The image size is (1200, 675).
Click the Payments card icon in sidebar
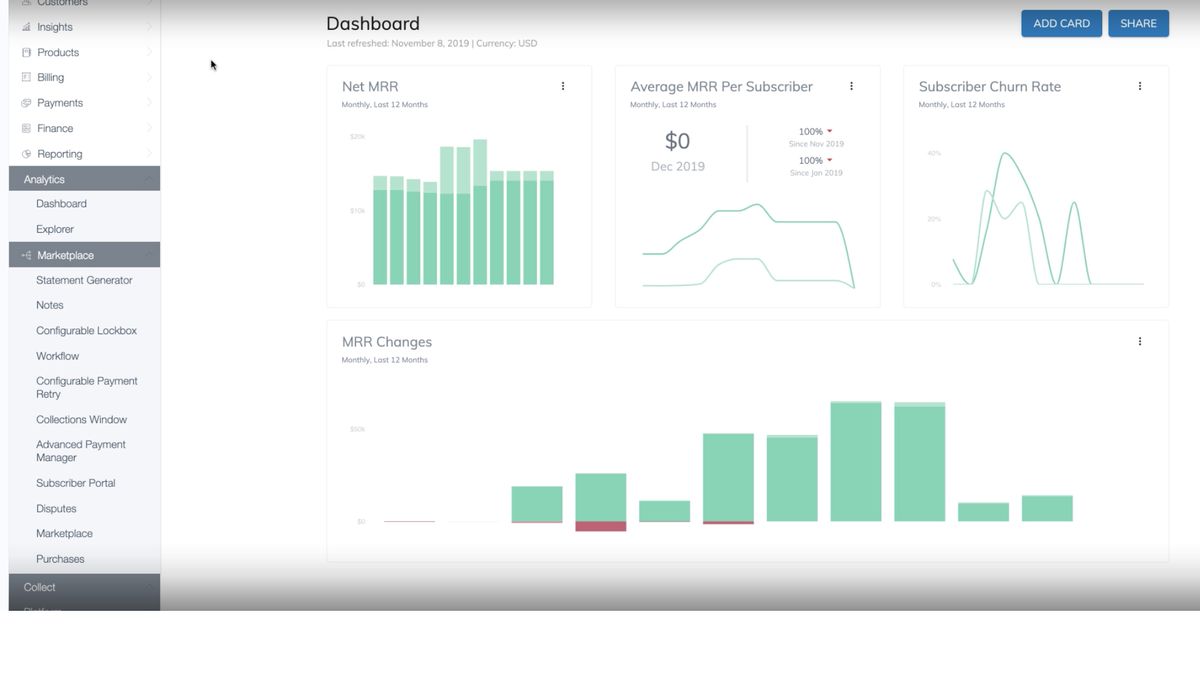coord(26,103)
